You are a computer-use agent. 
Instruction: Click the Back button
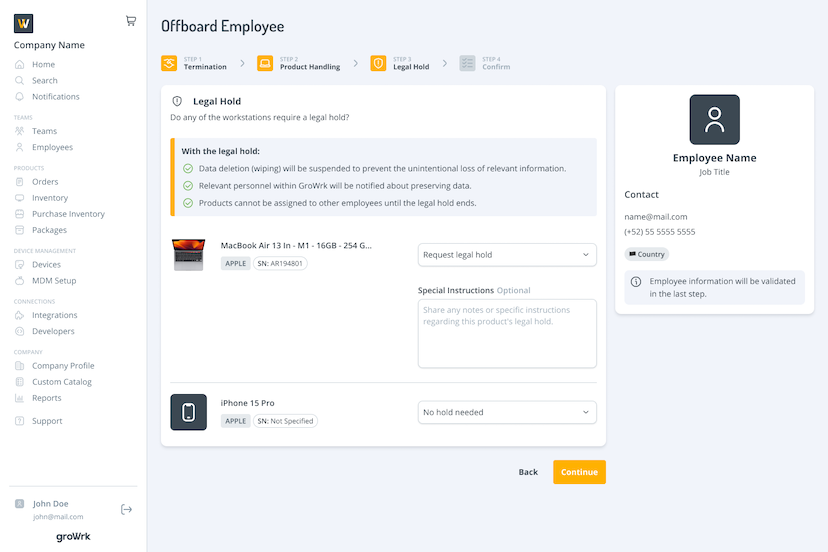click(528, 472)
